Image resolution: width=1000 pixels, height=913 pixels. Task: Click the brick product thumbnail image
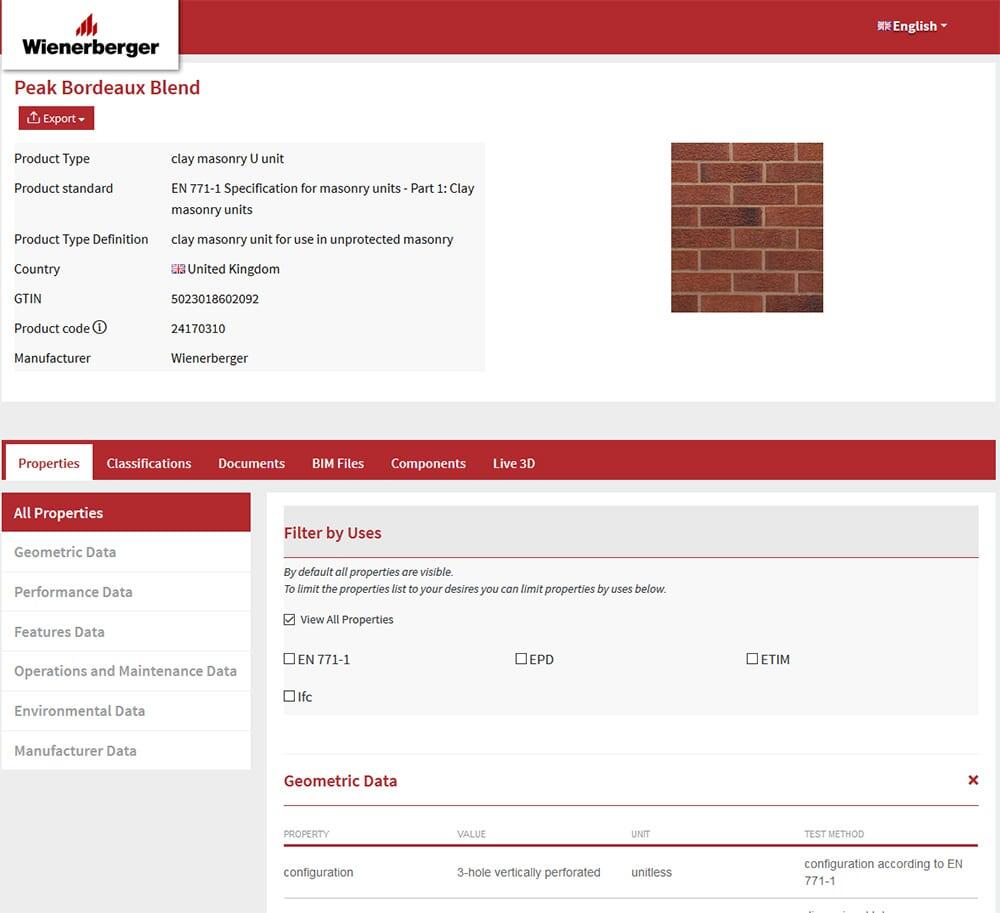coord(747,228)
